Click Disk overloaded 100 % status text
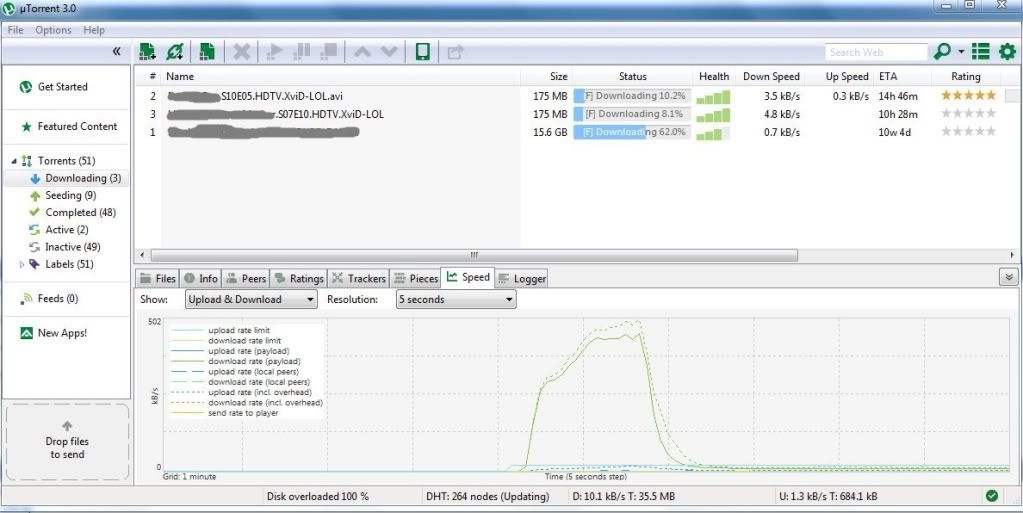 click(x=318, y=497)
